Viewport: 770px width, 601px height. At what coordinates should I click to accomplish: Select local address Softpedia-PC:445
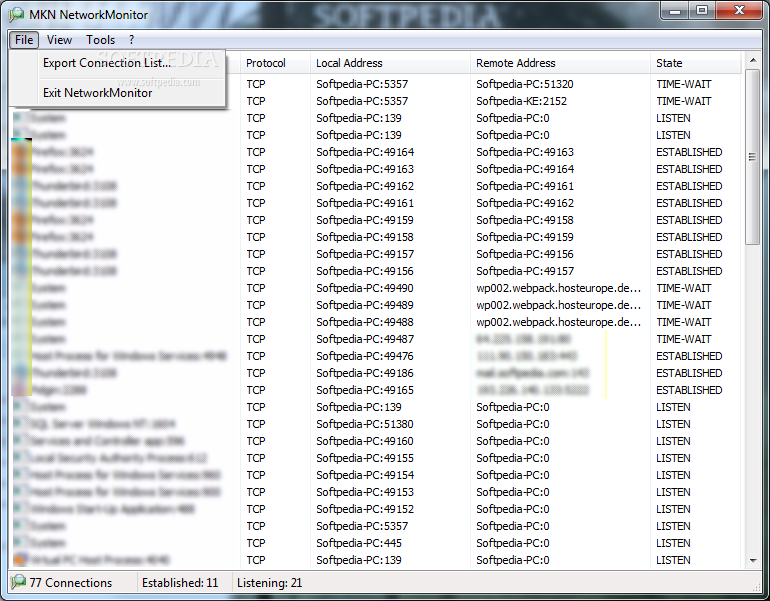[358, 543]
